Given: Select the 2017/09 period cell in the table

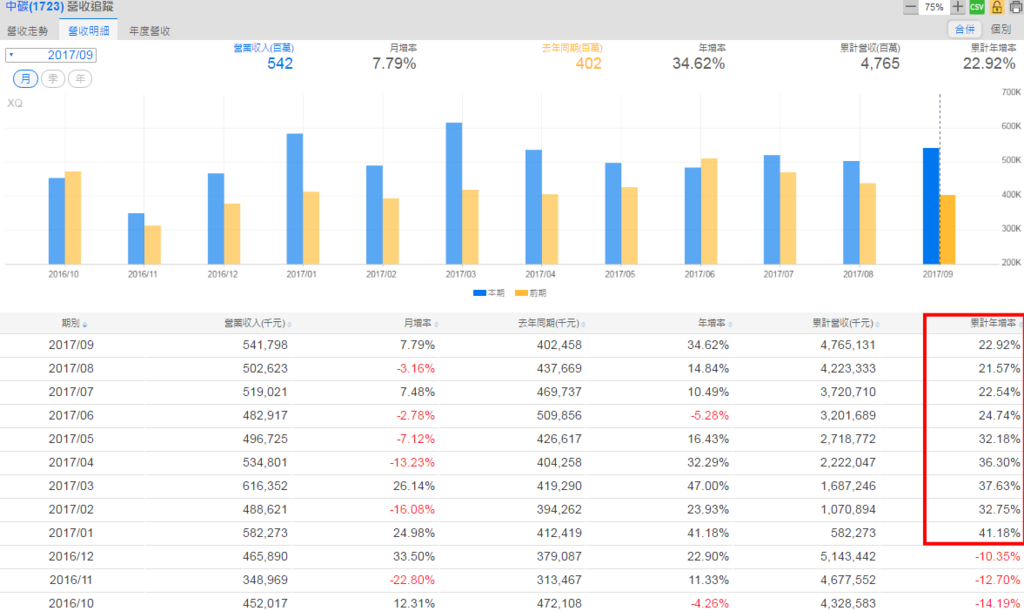Looking at the screenshot, I should click(x=71, y=345).
